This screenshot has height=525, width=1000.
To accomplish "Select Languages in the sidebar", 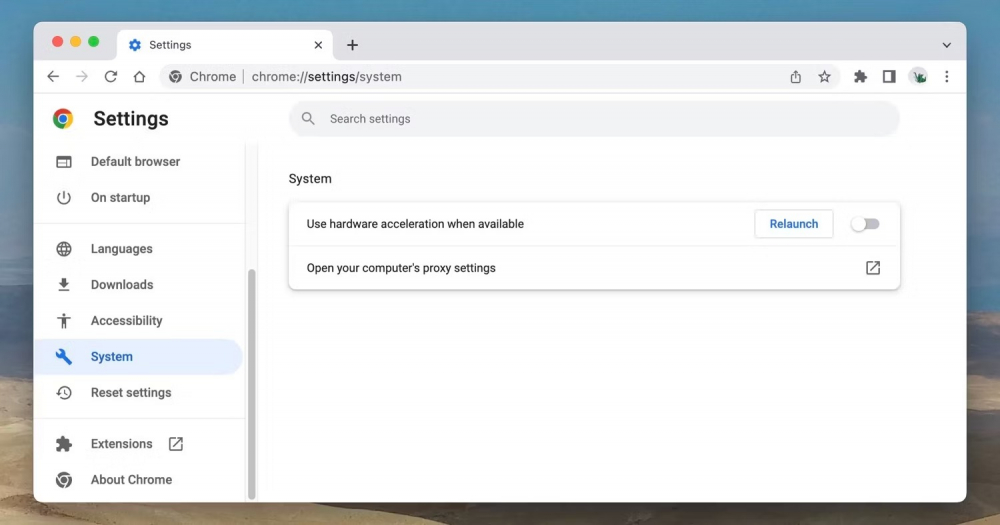I will [121, 249].
